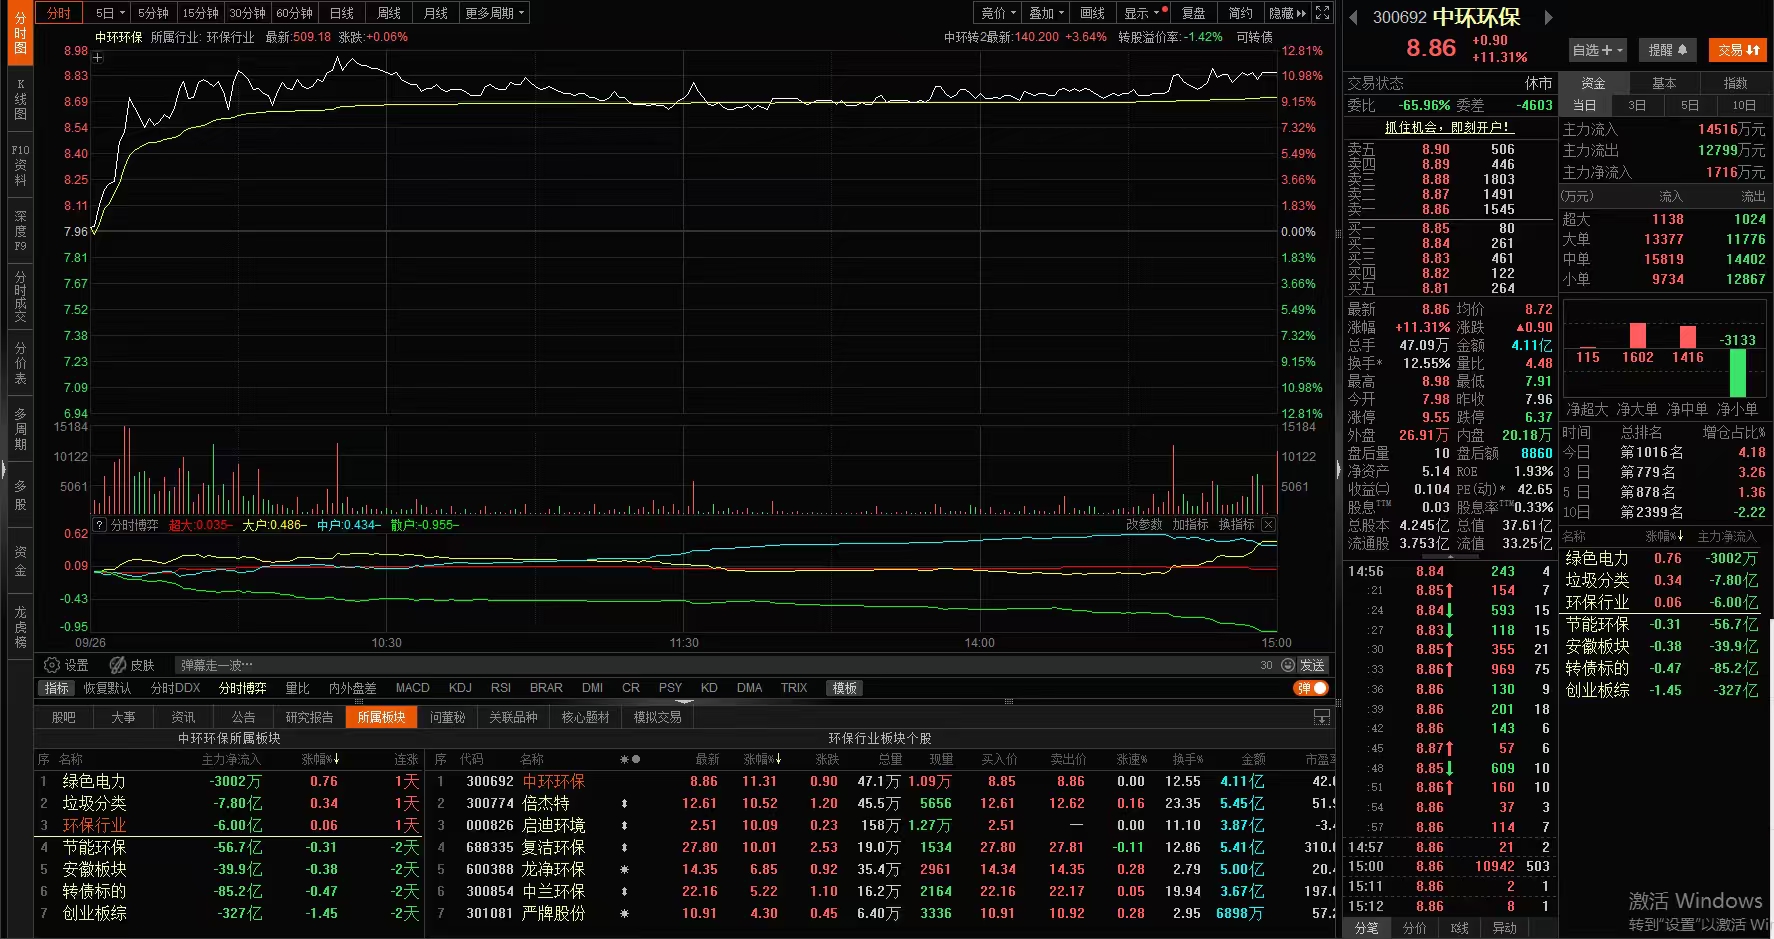Click the 发送 send button
Image resolution: width=1774 pixels, height=939 pixels.
point(1312,665)
